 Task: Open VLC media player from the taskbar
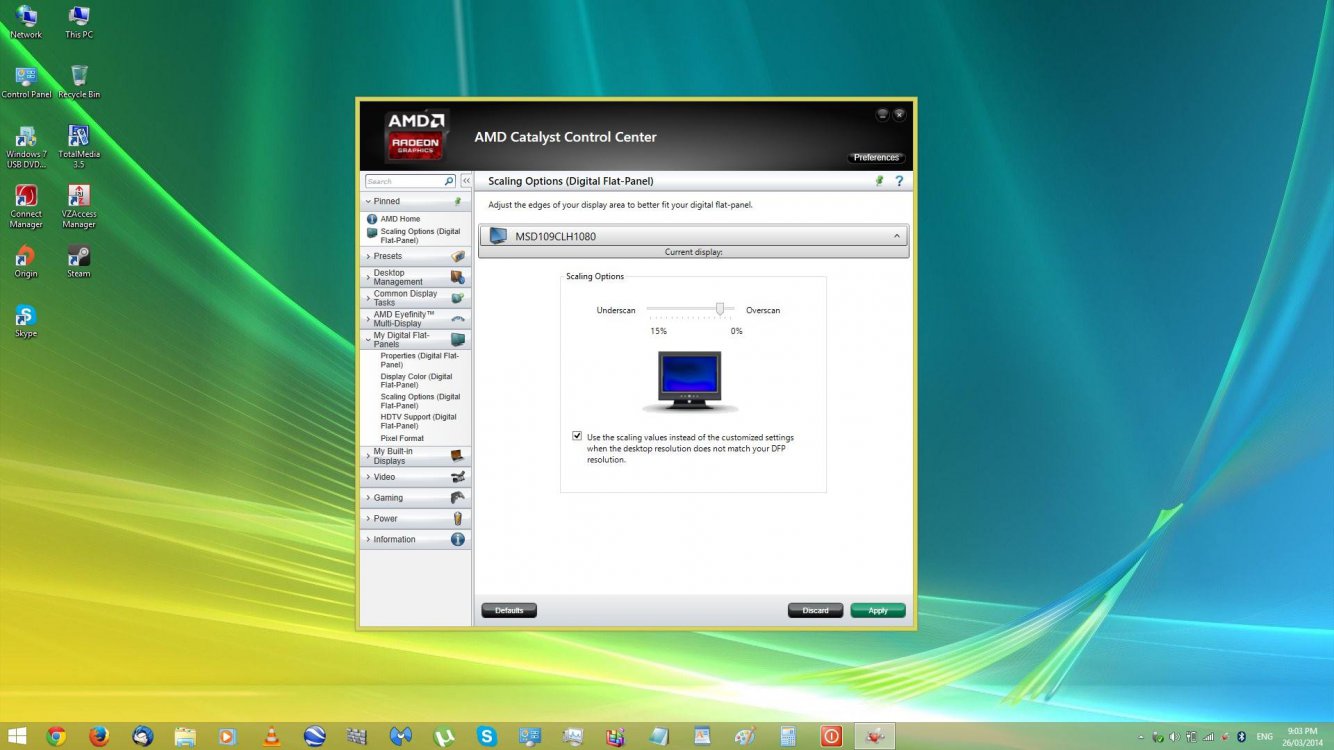click(271, 736)
